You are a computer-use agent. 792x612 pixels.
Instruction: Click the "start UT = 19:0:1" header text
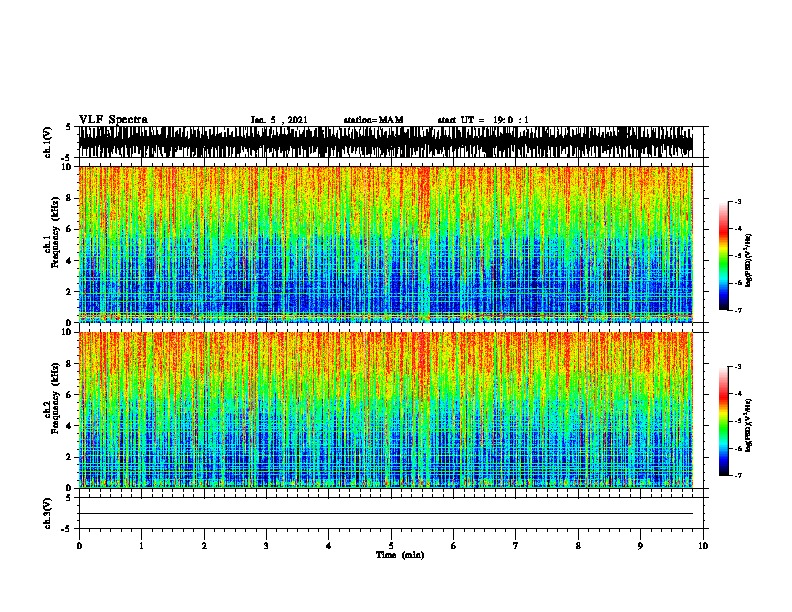pyautogui.click(x=483, y=120)
